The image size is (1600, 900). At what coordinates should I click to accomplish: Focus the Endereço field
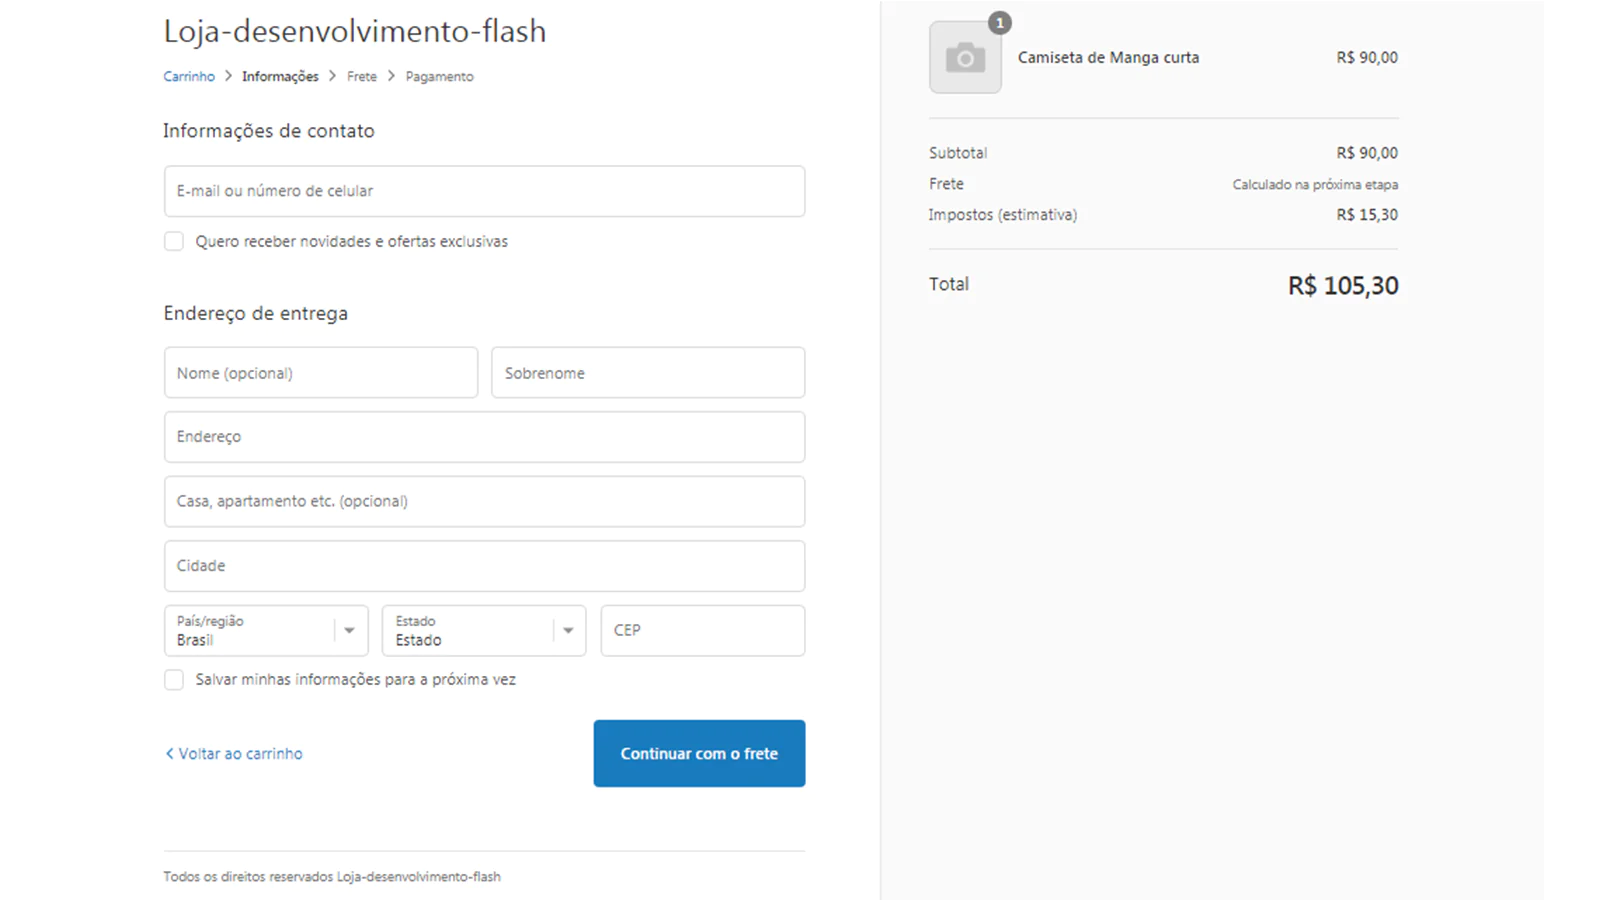[484, 437]
